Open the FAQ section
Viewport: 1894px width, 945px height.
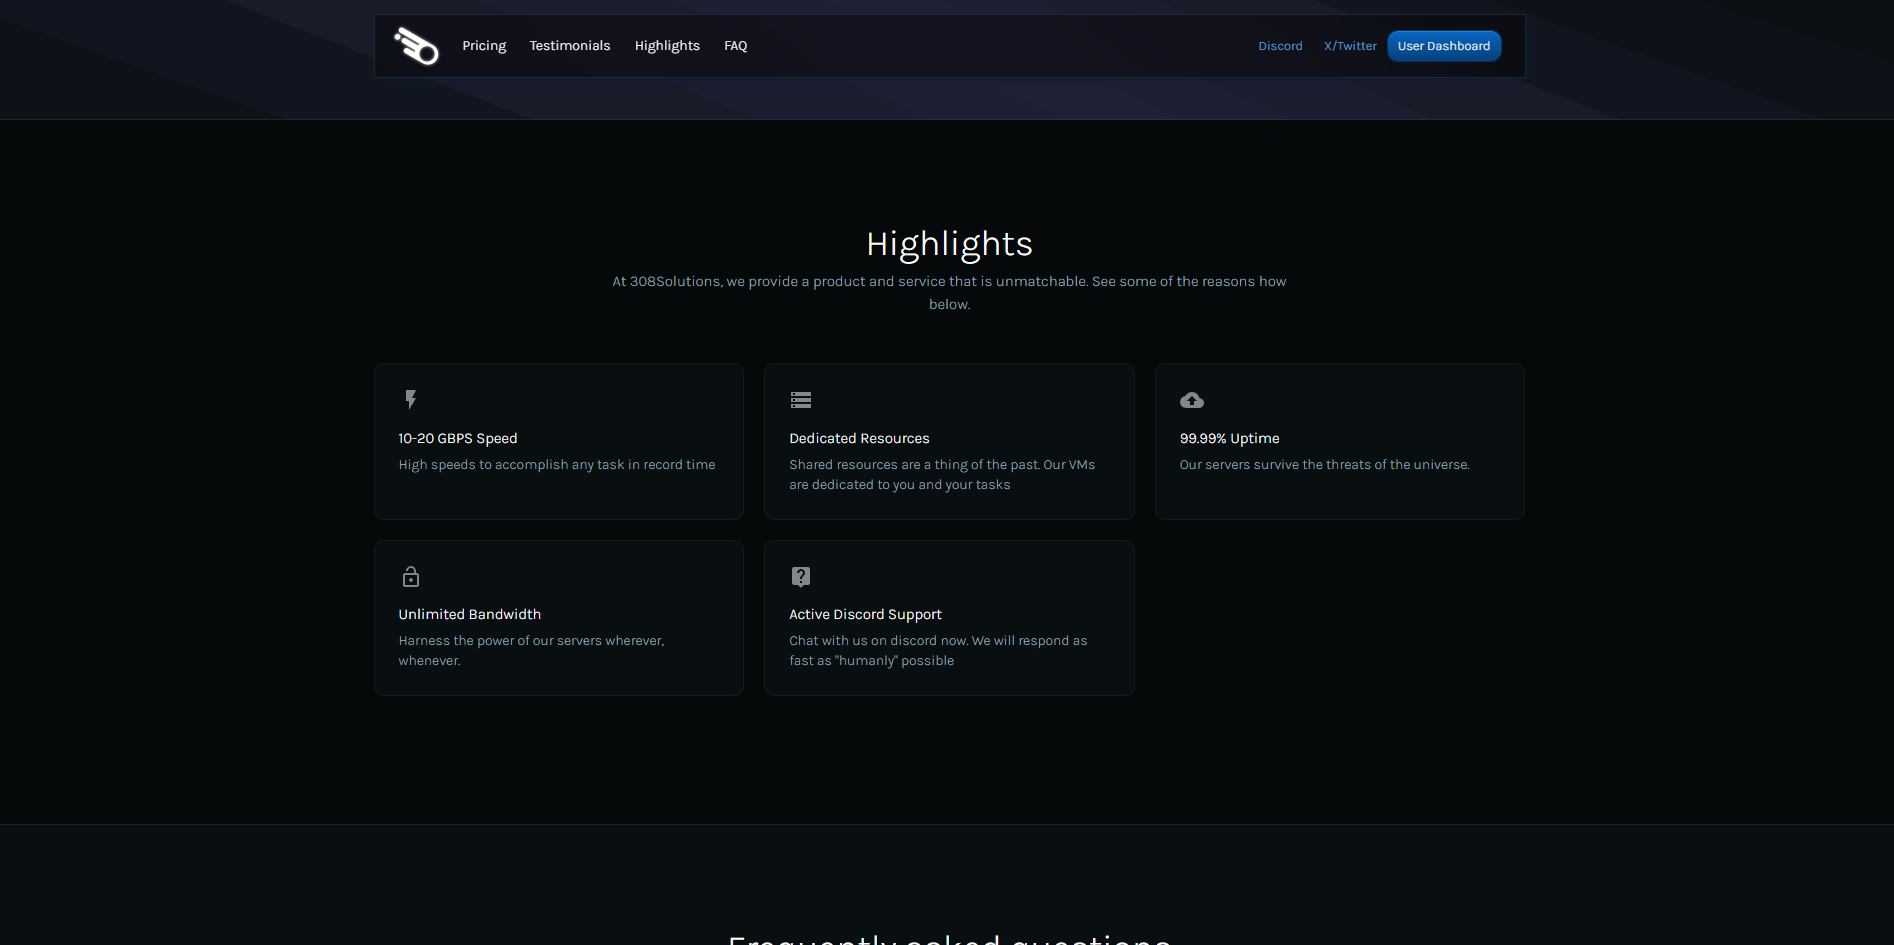(735, 45)
